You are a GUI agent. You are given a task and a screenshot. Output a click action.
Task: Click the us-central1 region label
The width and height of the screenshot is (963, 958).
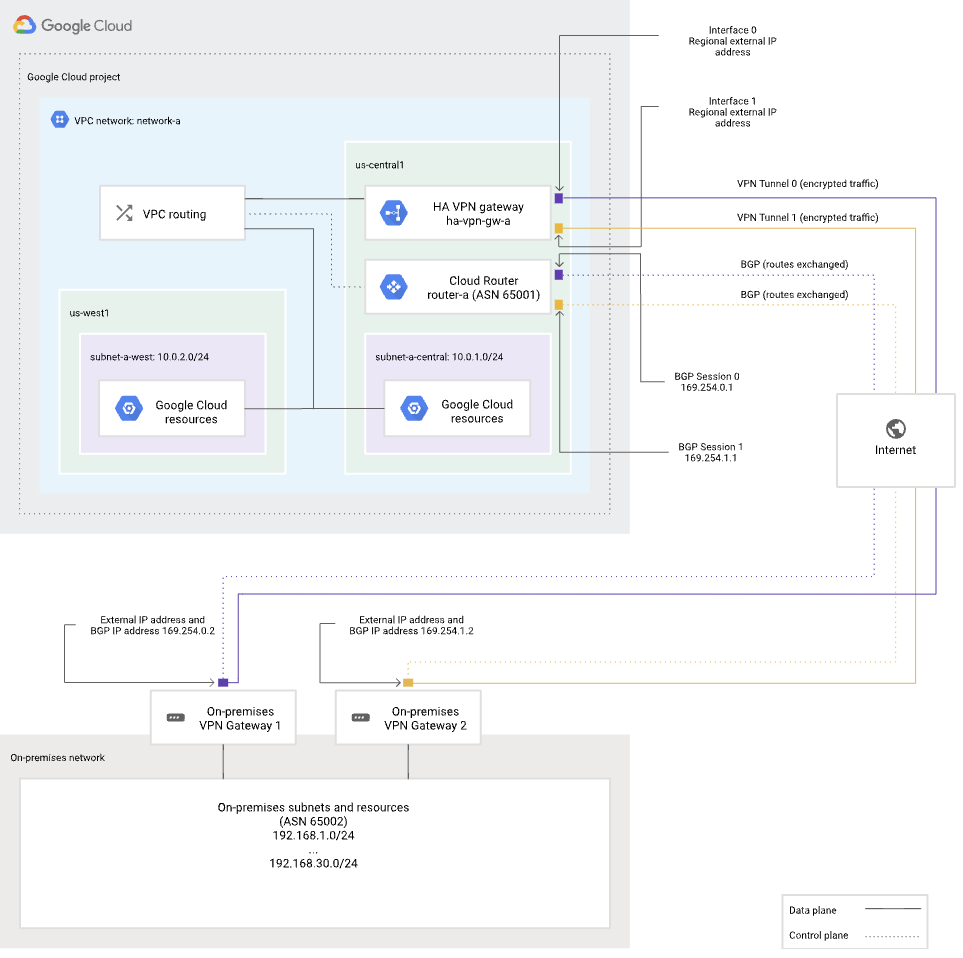coord(380,165)
